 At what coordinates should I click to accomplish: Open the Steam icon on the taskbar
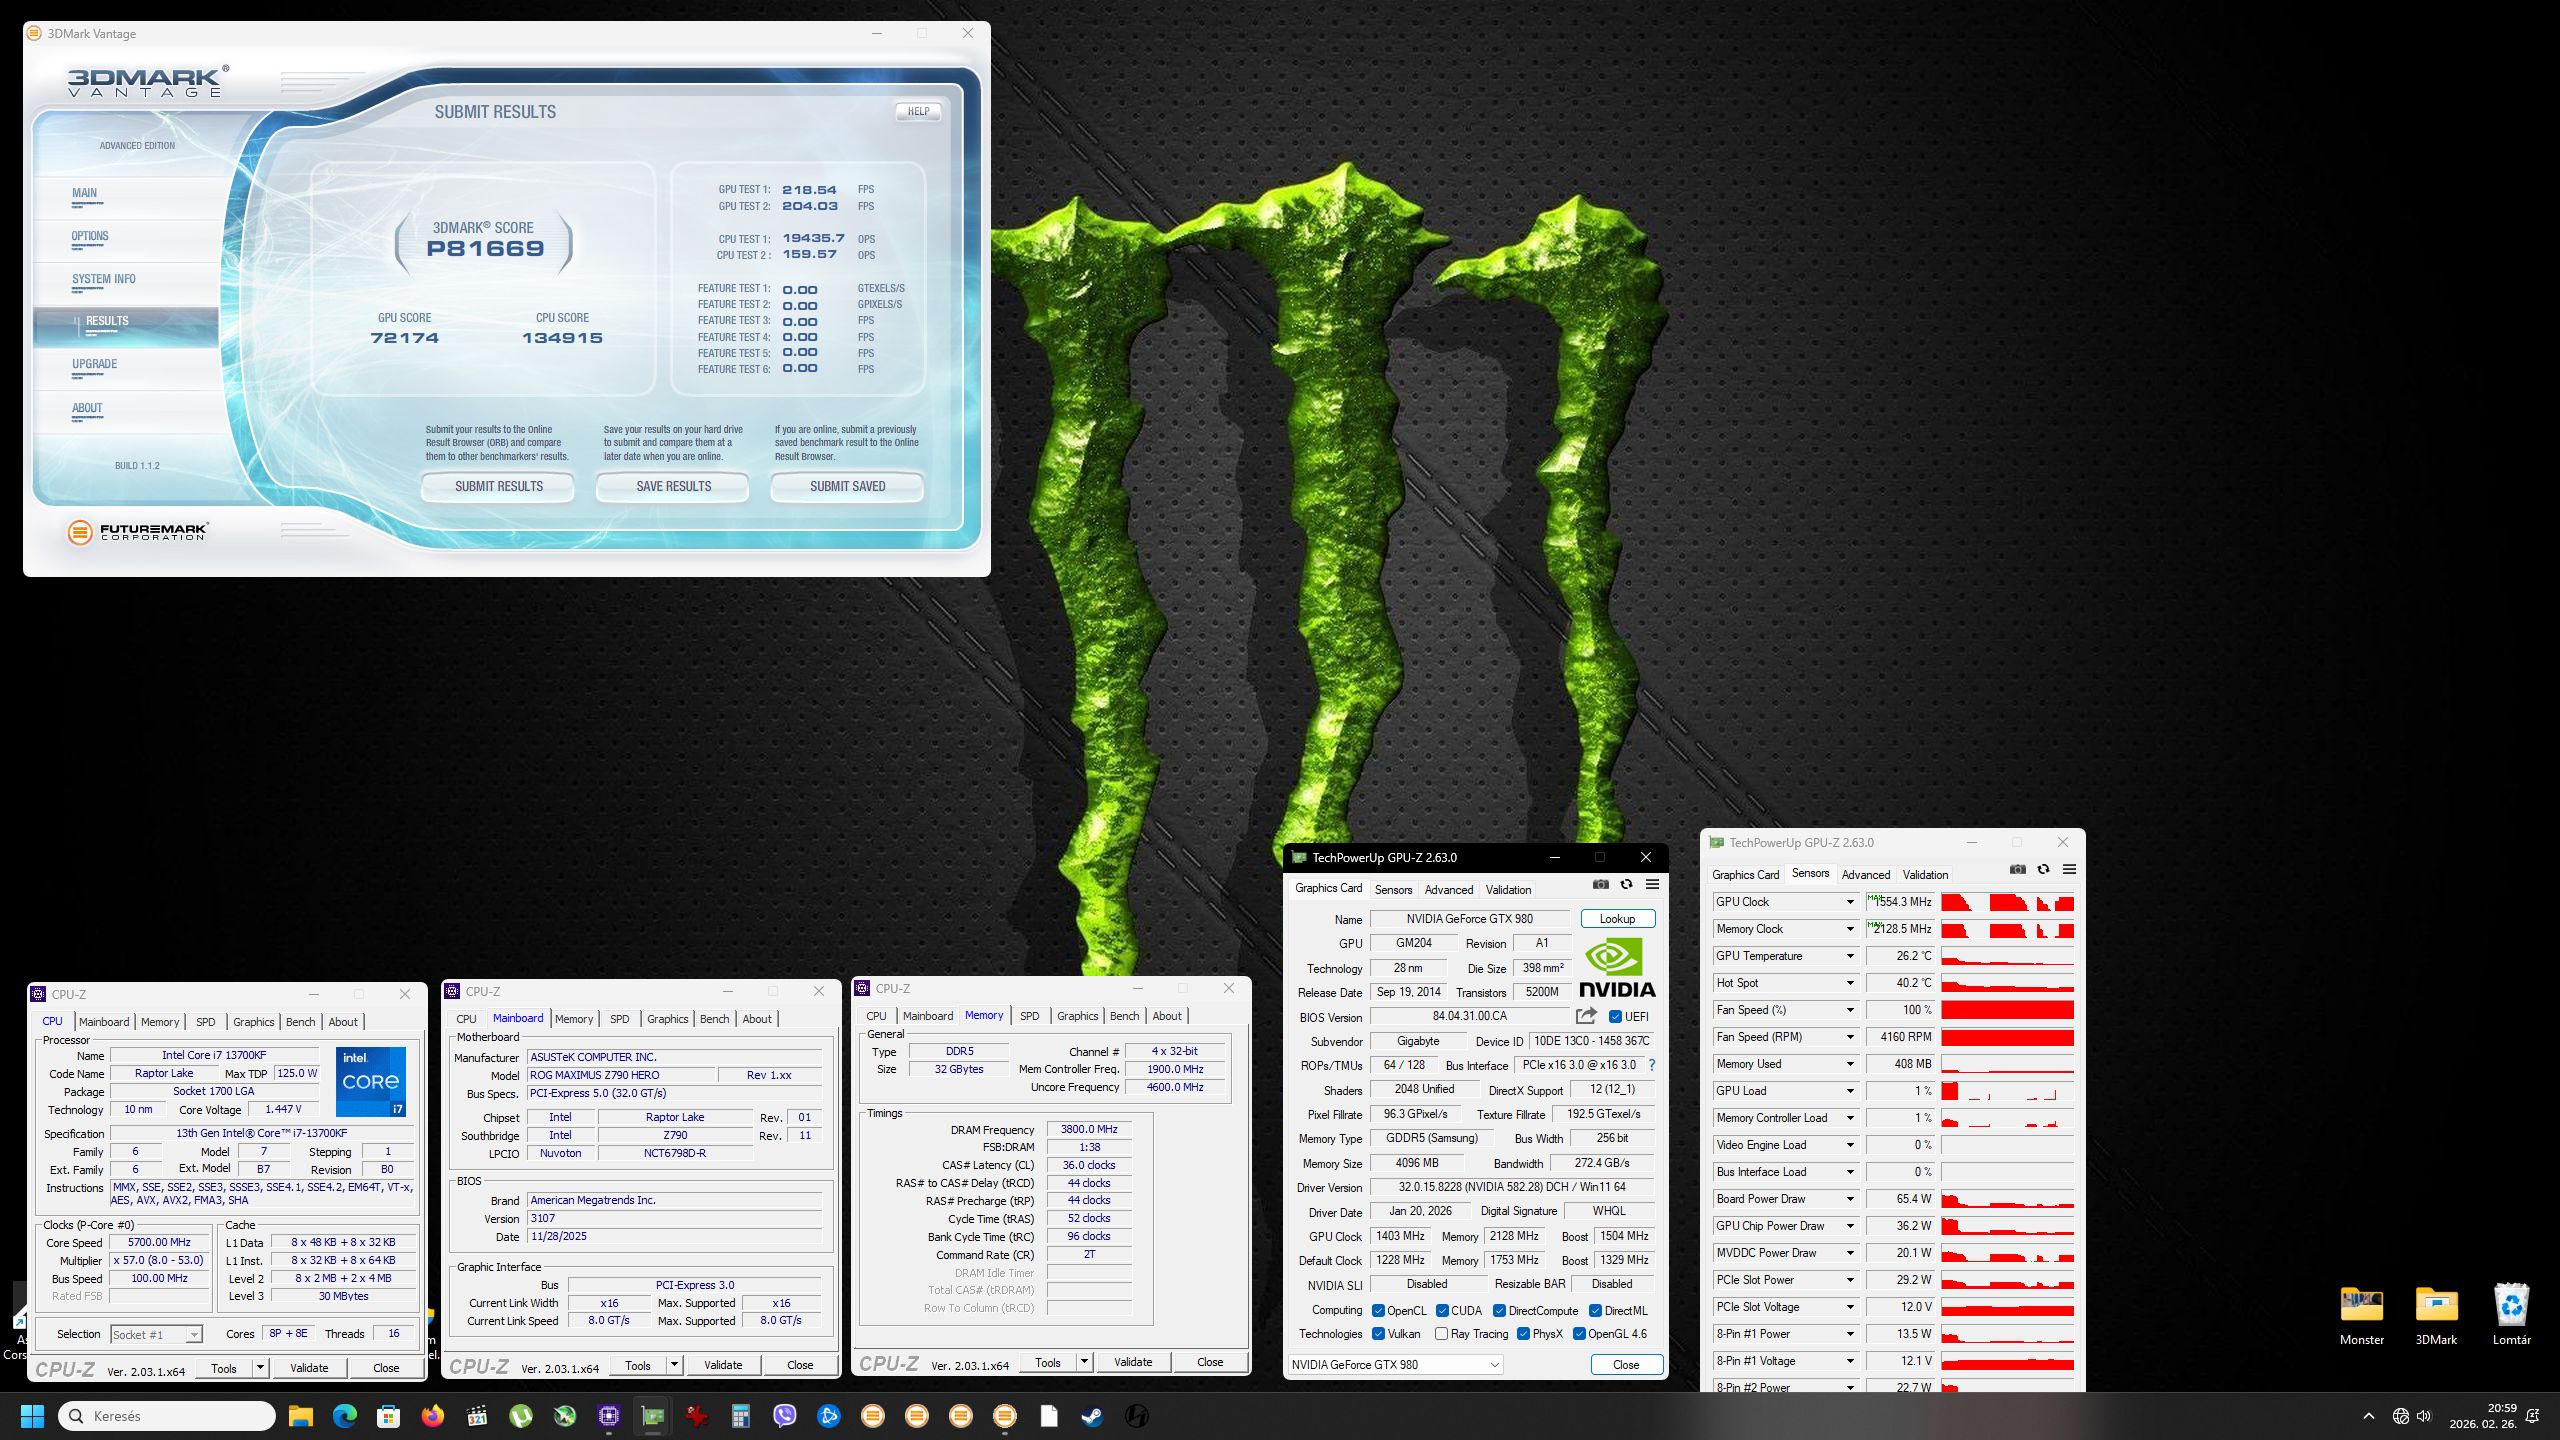[x=1092, y=1416]
